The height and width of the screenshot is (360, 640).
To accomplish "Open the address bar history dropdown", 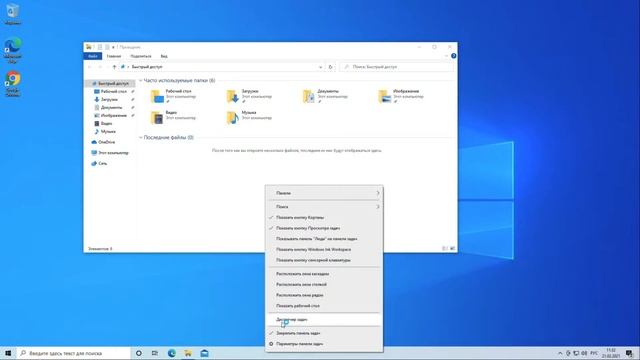I will tap(320, 67).
